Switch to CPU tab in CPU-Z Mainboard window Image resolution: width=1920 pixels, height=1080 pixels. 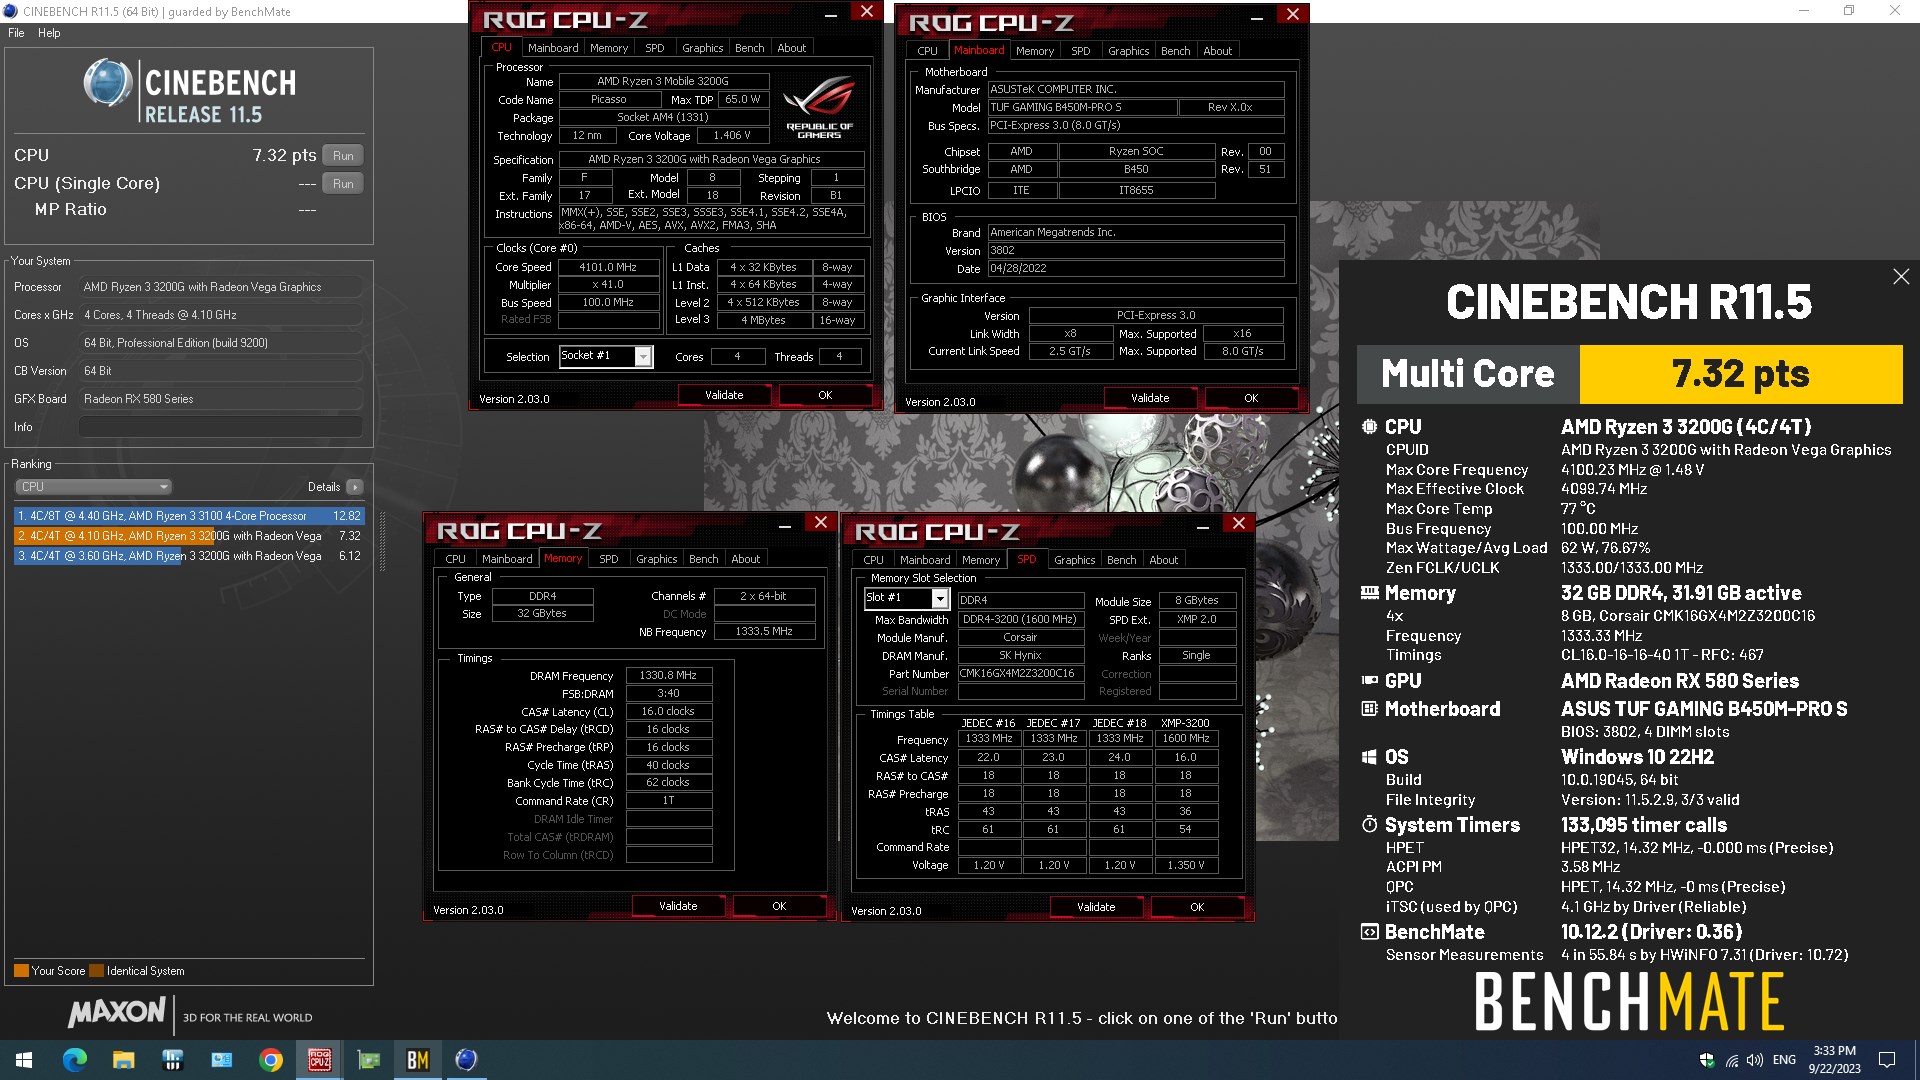[927, 51]
